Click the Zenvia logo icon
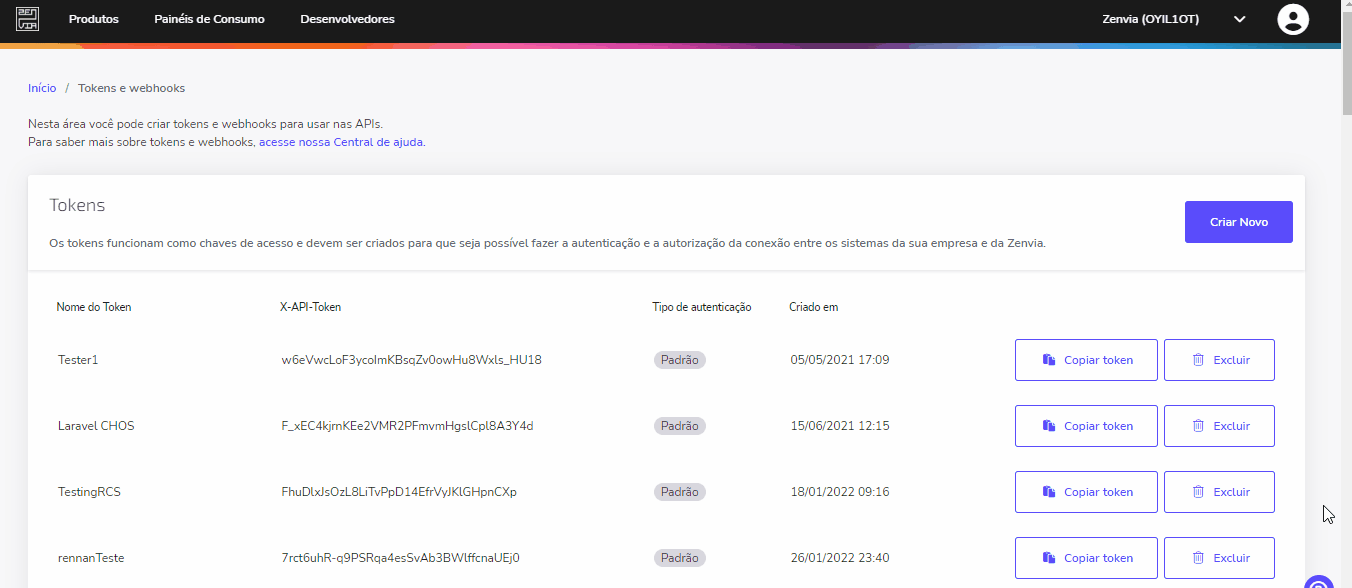Screen dimensions: 1352x588 tap(27, 19)
